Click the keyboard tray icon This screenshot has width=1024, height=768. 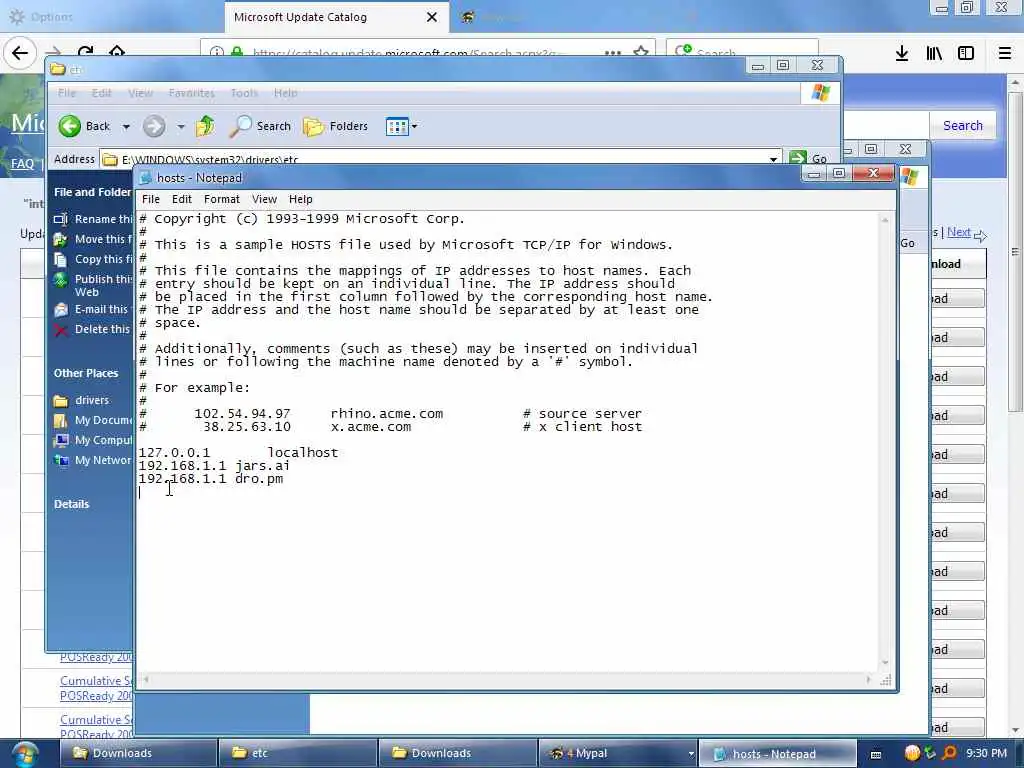pos(876,754)
